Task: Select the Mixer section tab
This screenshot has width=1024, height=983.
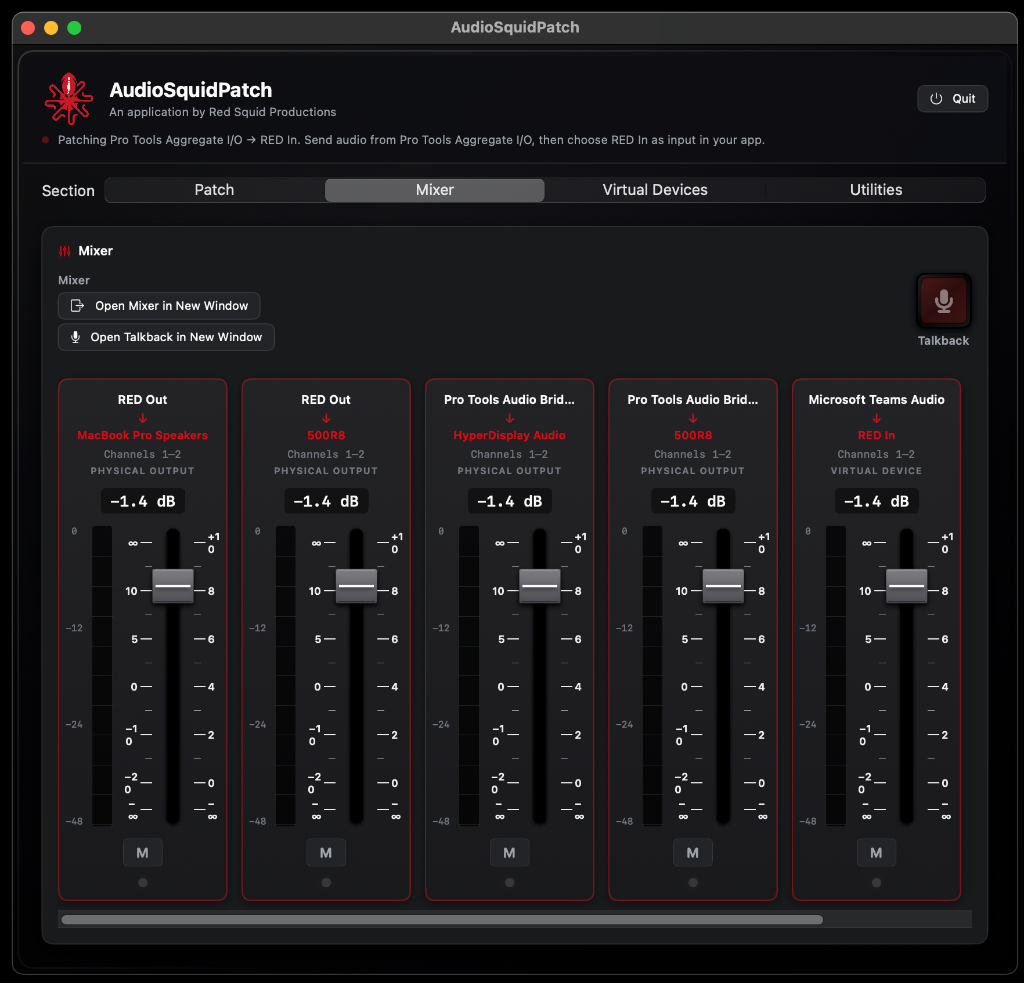Action: click(435, 190)
